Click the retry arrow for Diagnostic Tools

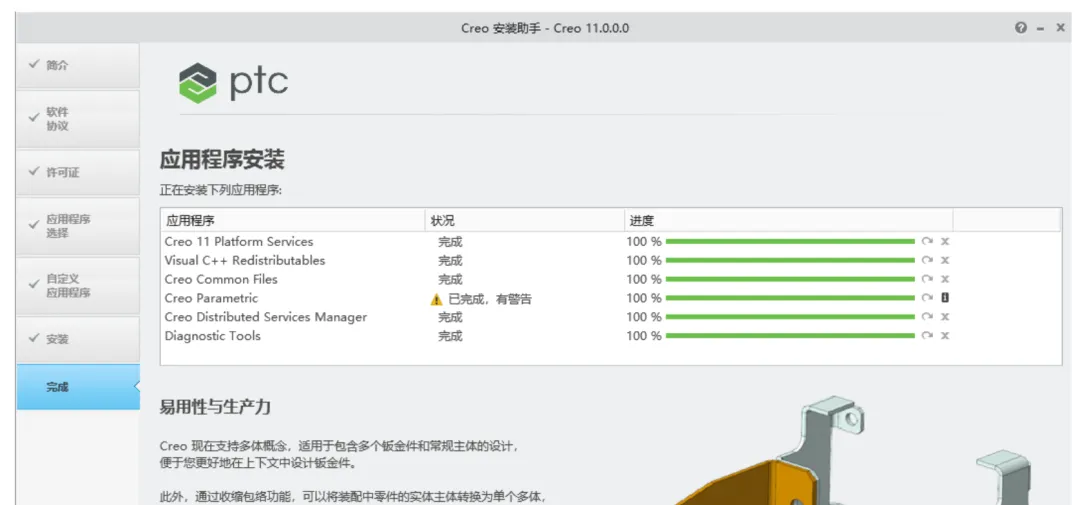pos(927,336)
